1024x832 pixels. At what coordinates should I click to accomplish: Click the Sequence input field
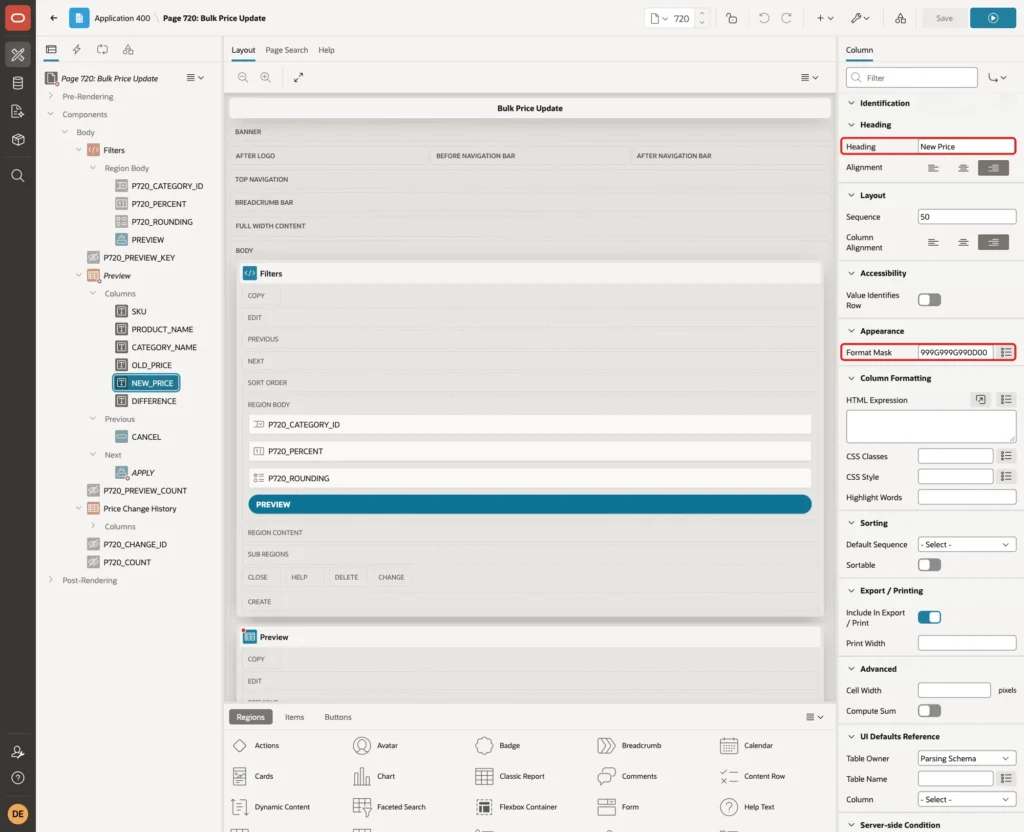(x=967, y=217)
